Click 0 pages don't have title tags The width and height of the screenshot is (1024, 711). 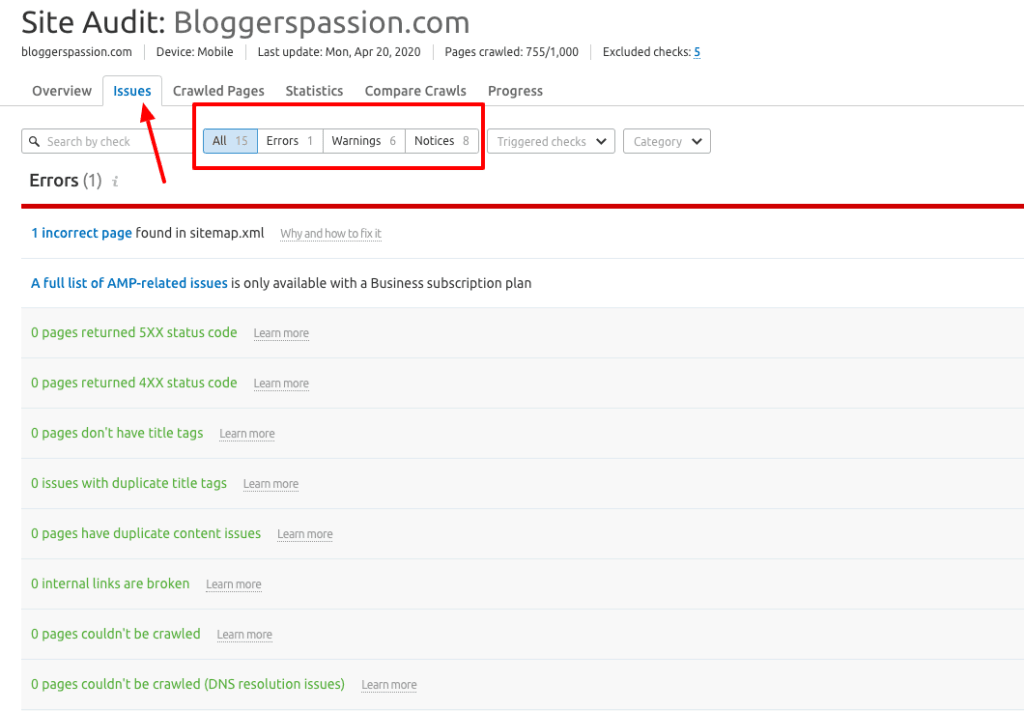[117, 433]
